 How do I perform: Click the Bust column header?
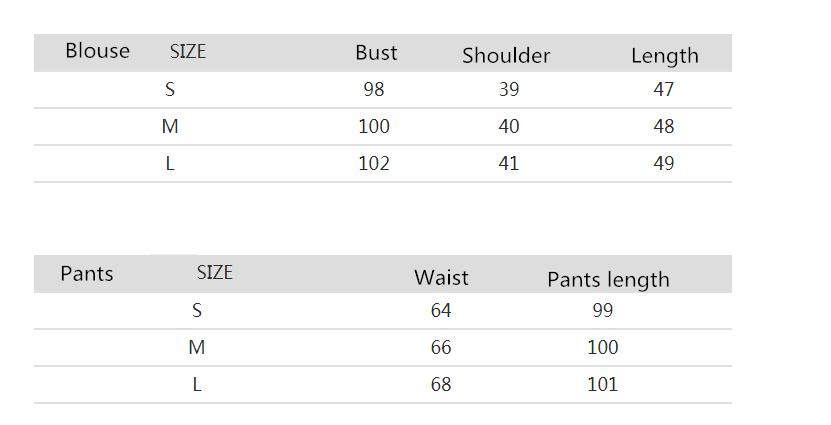coord(376,53)
